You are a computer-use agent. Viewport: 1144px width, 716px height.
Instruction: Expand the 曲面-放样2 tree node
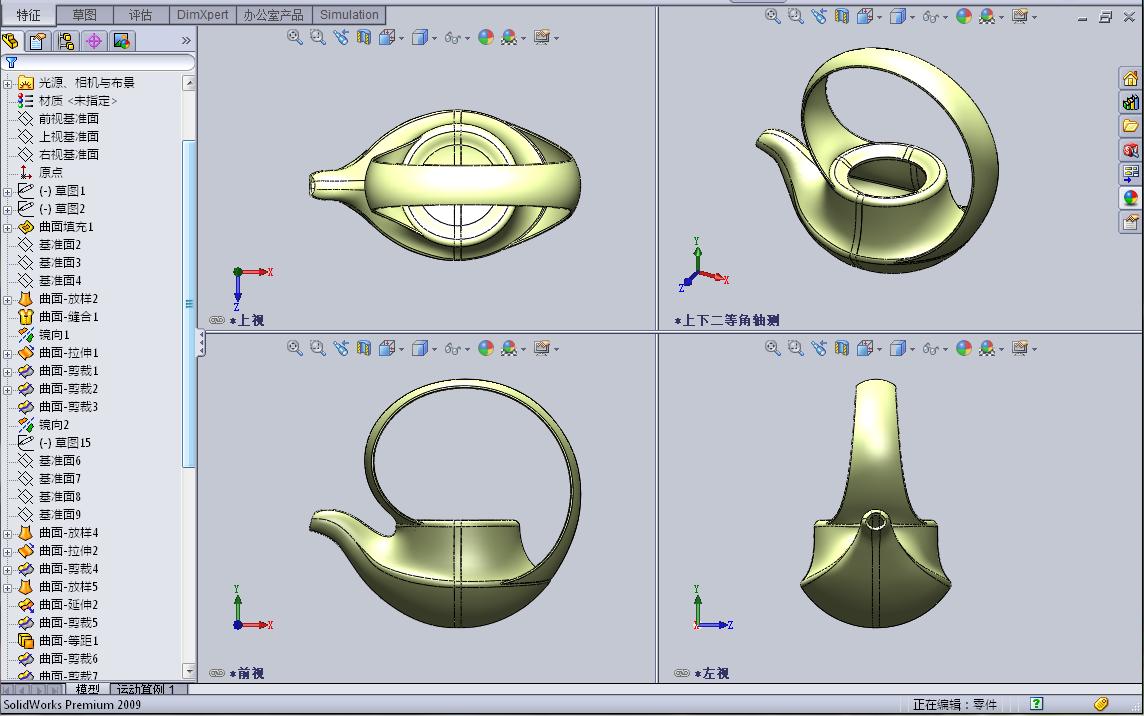click(x=7, y=299)
